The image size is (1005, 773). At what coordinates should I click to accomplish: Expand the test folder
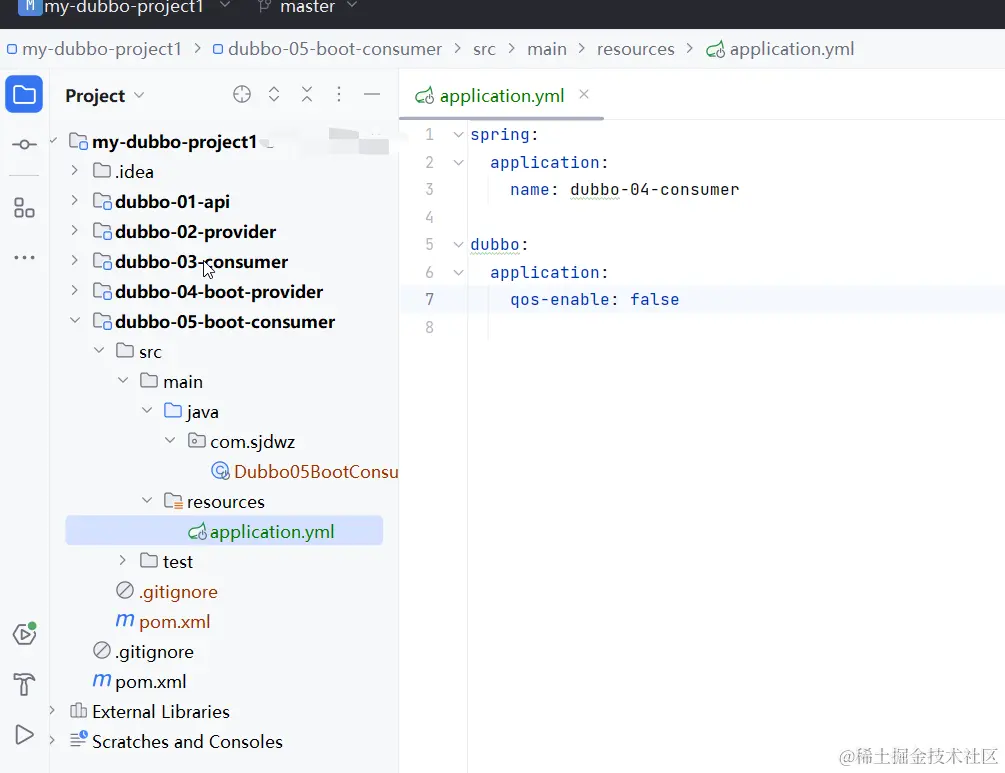point(122,561)
